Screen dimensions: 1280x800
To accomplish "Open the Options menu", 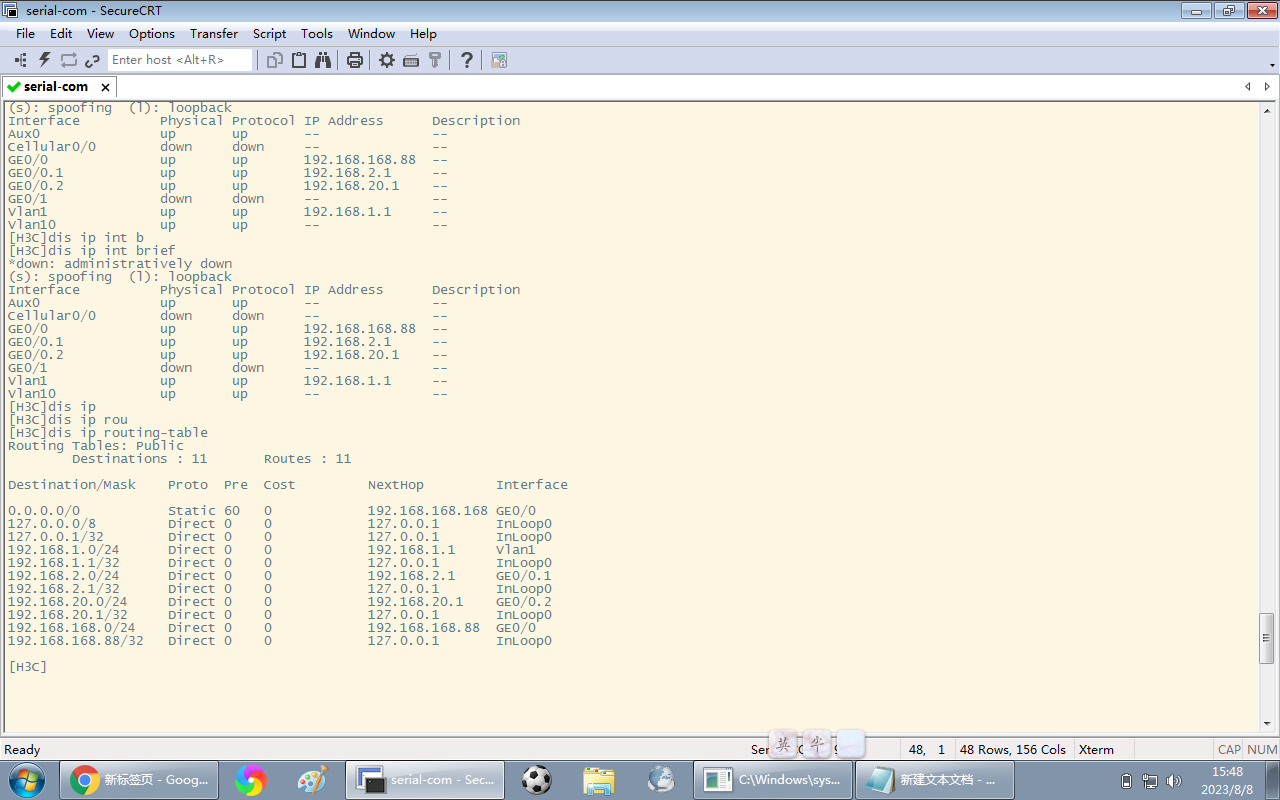I will point(152,33).
